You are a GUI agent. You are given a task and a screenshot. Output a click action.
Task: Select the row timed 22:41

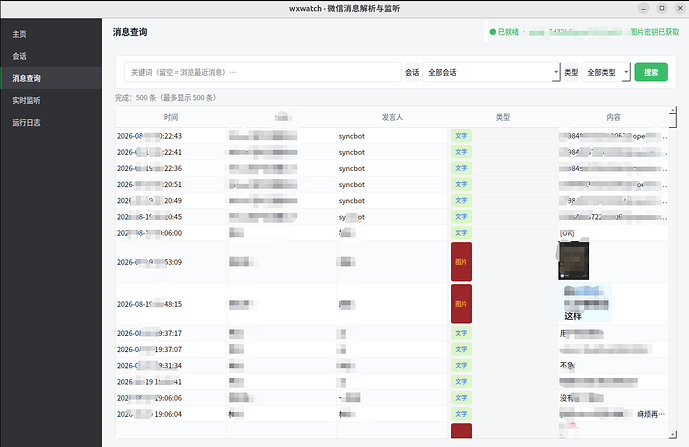pyautogui.click(x=392, y=152)
